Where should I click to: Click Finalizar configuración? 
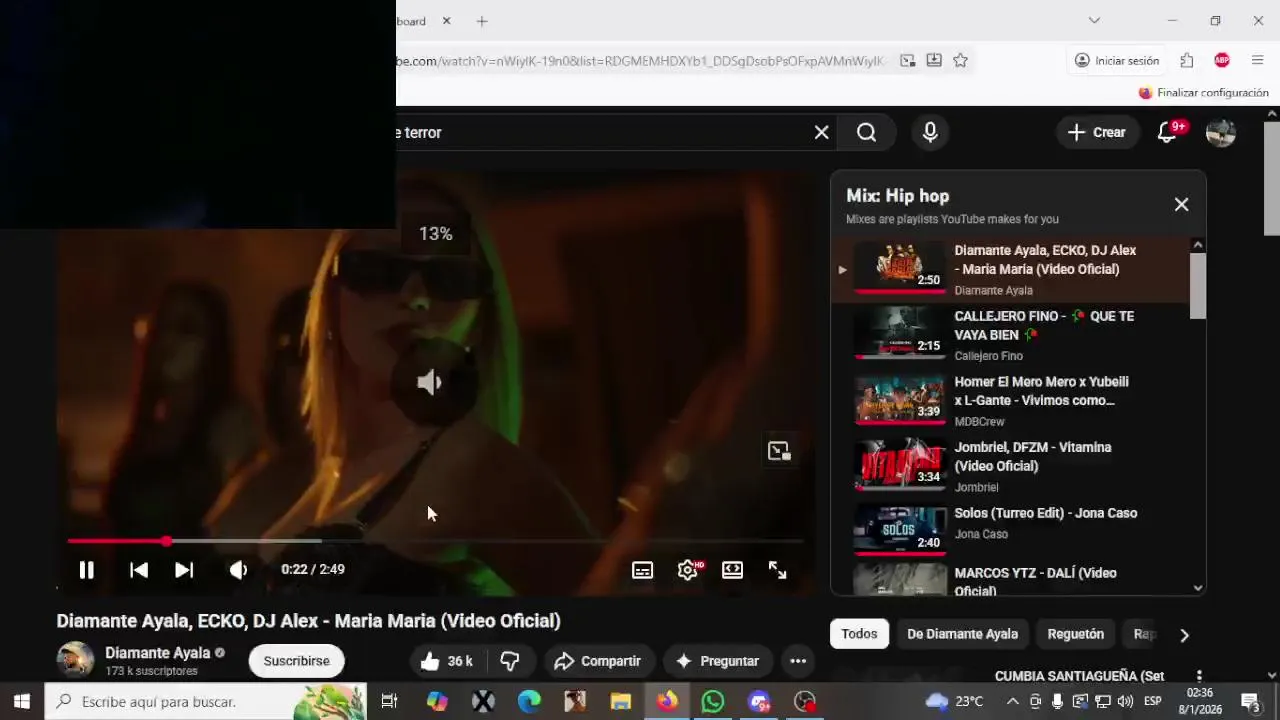pyautogui.click(x=1204, y=93)
